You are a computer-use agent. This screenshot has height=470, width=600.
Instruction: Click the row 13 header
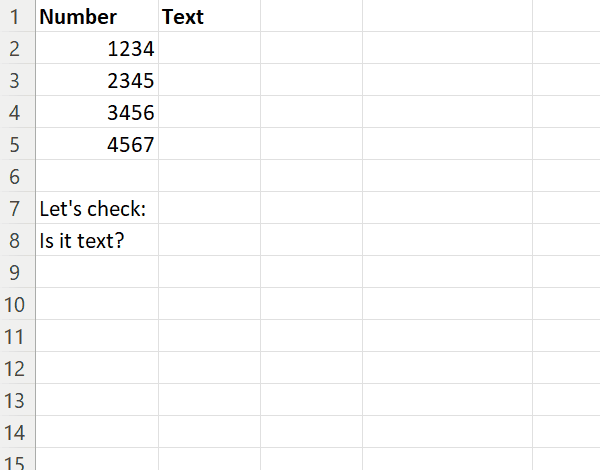[16, 400]
